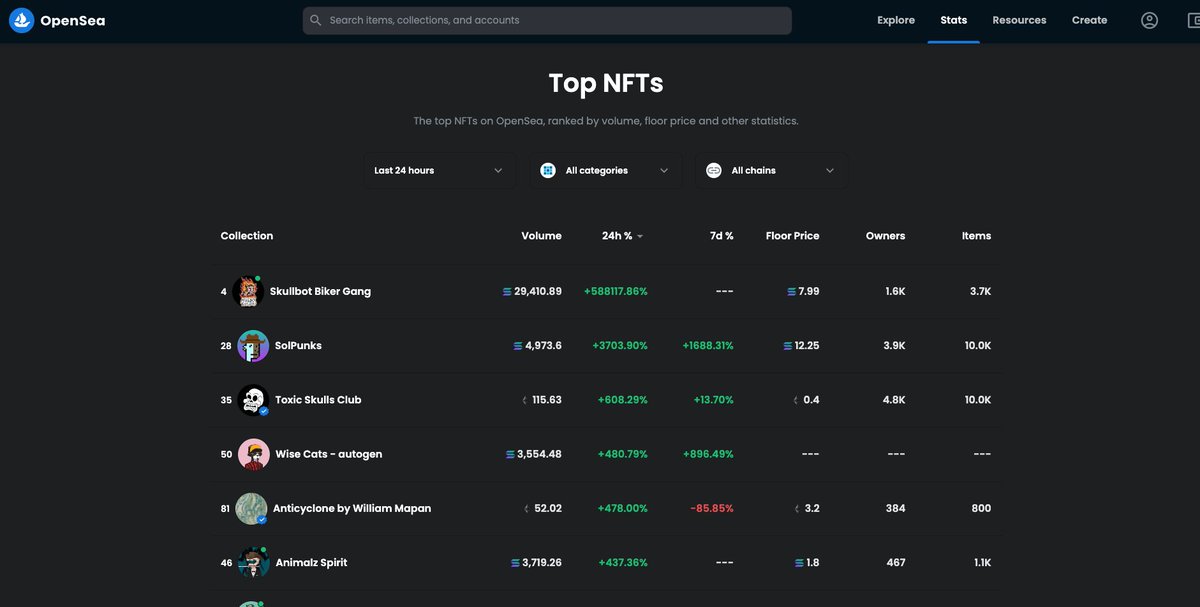Image resolution: width=1200 pixels, height=607 pixels.
Task: Open the Last 24 hours dropdown
Action: coord(439,171)
